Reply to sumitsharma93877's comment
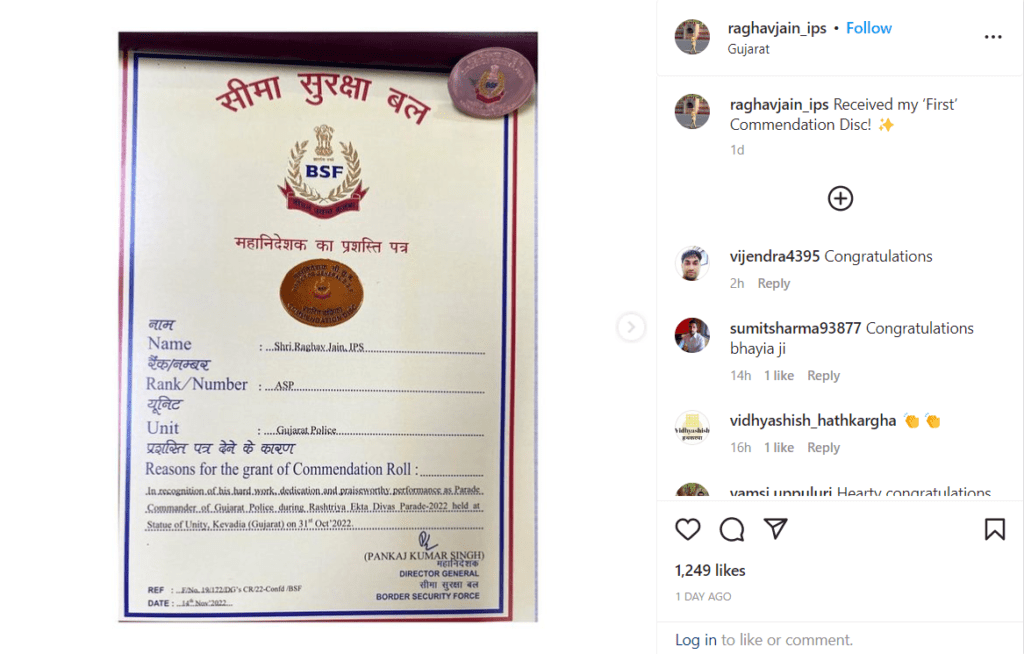 pos(823,376)
